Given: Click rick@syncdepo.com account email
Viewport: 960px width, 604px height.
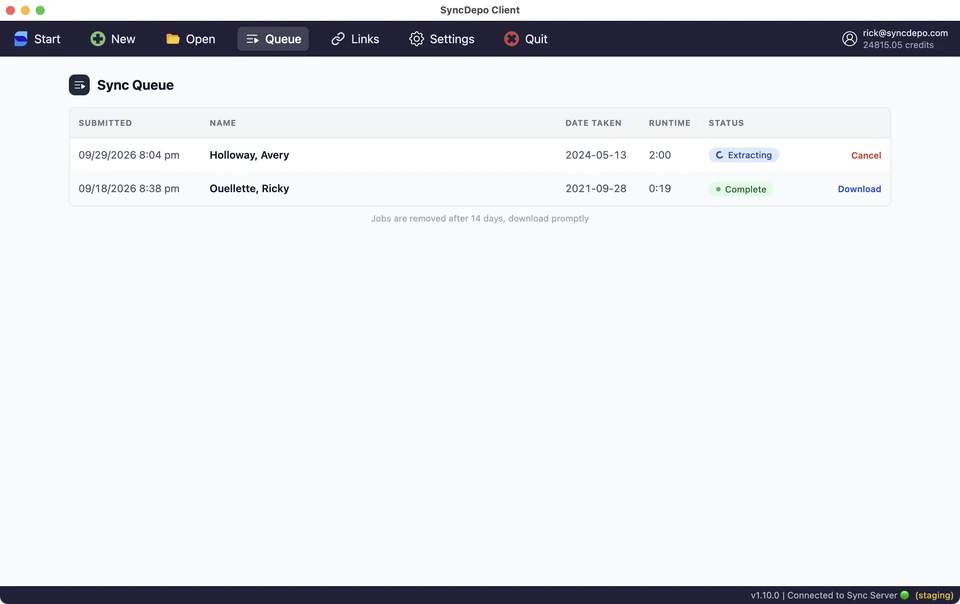Looking at the screenshot, I should click(x=905, y=33).
